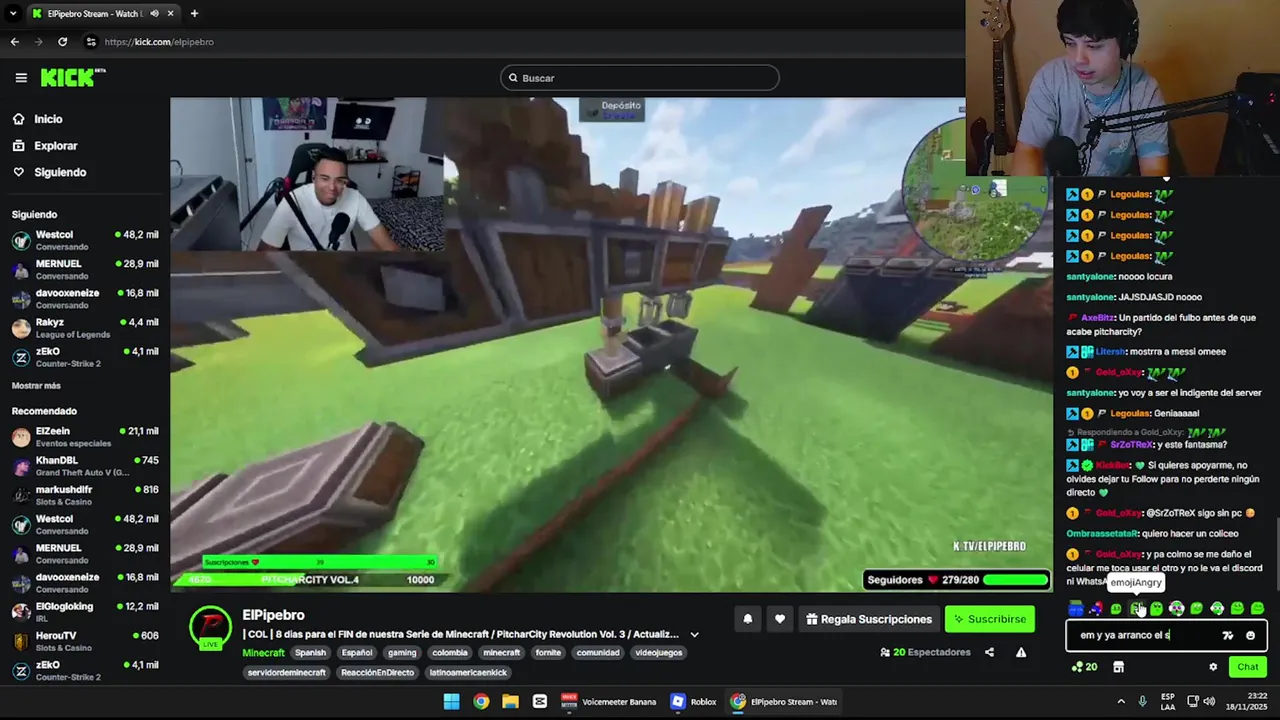Reload the page

coord(63,42)
